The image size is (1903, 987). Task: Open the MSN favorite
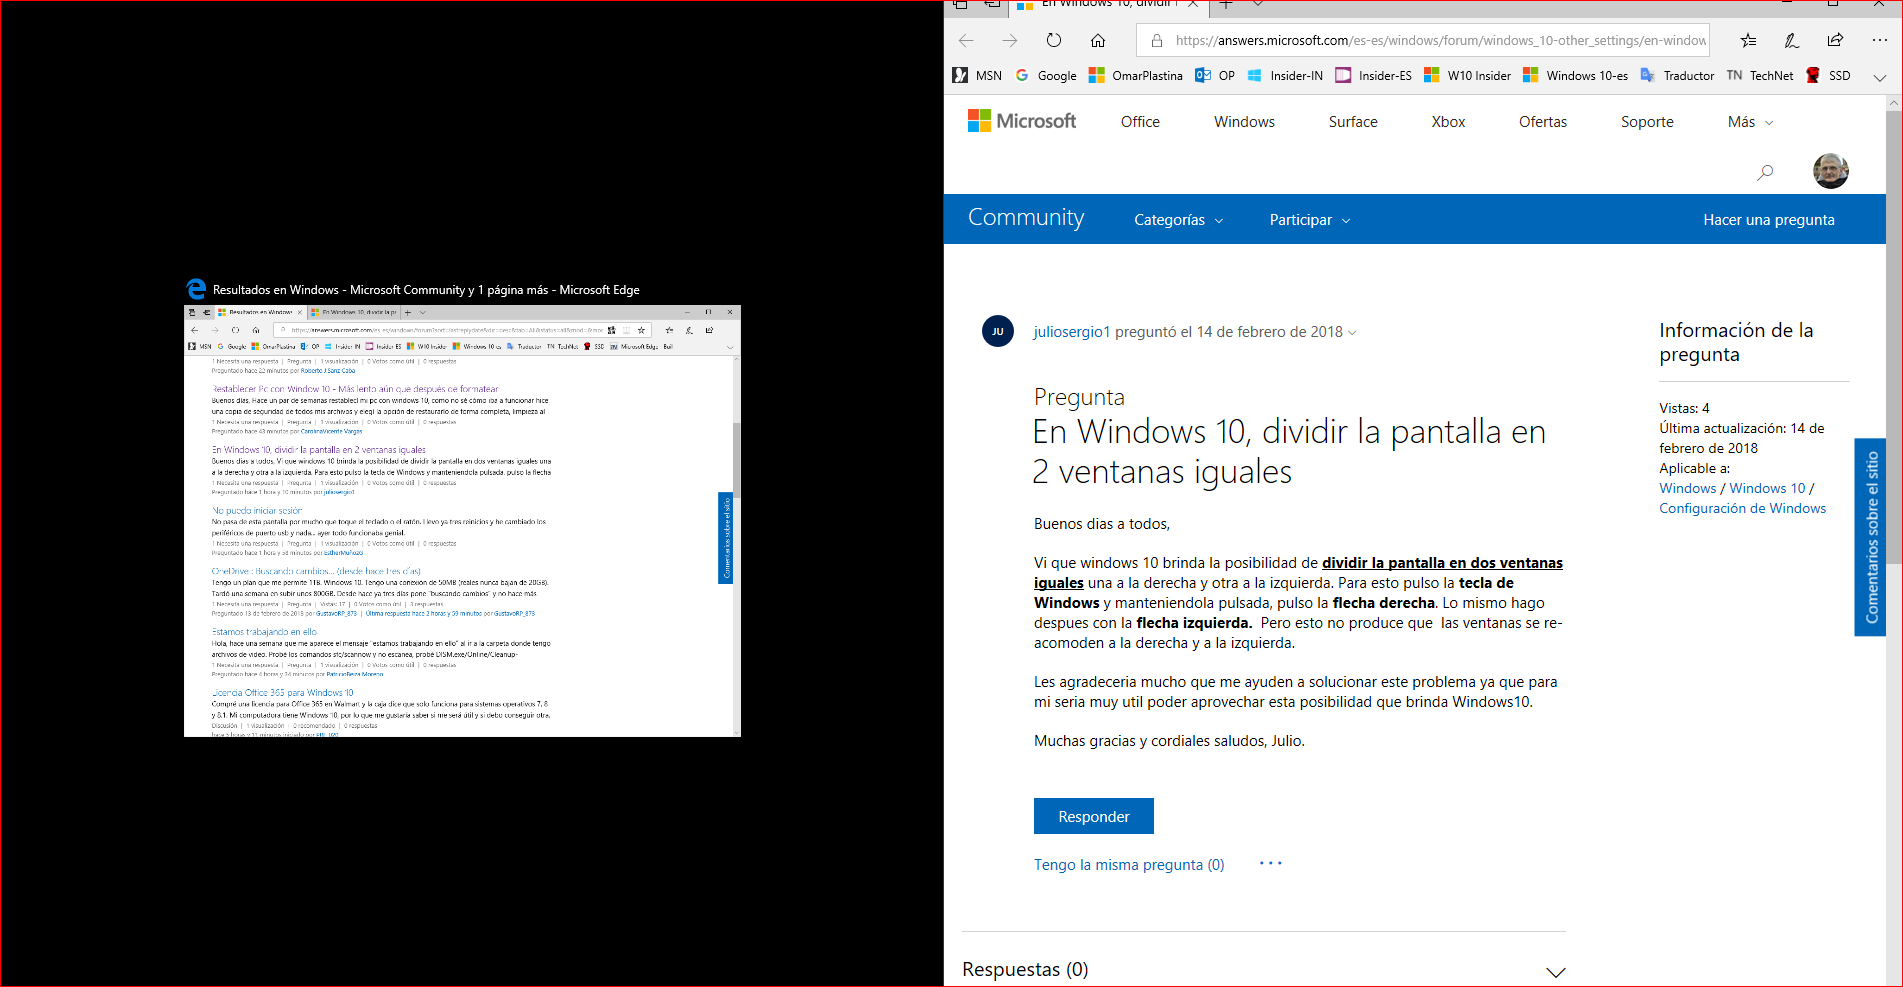coord(978,76)
